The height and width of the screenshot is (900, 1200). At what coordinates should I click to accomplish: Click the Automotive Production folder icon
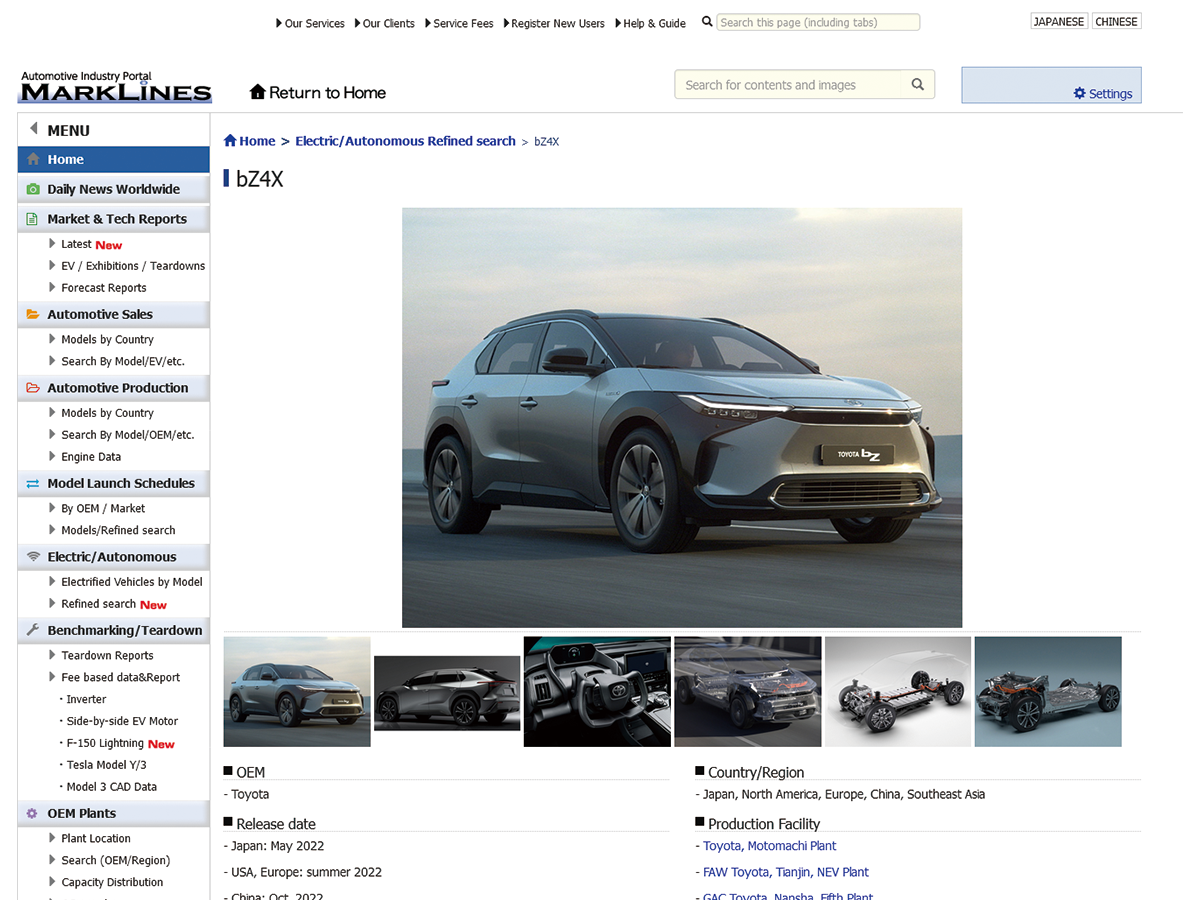click(33, 388)
